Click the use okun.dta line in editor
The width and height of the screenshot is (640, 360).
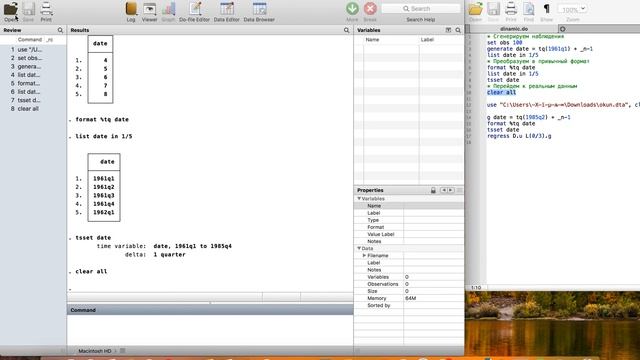pos(563,105)
